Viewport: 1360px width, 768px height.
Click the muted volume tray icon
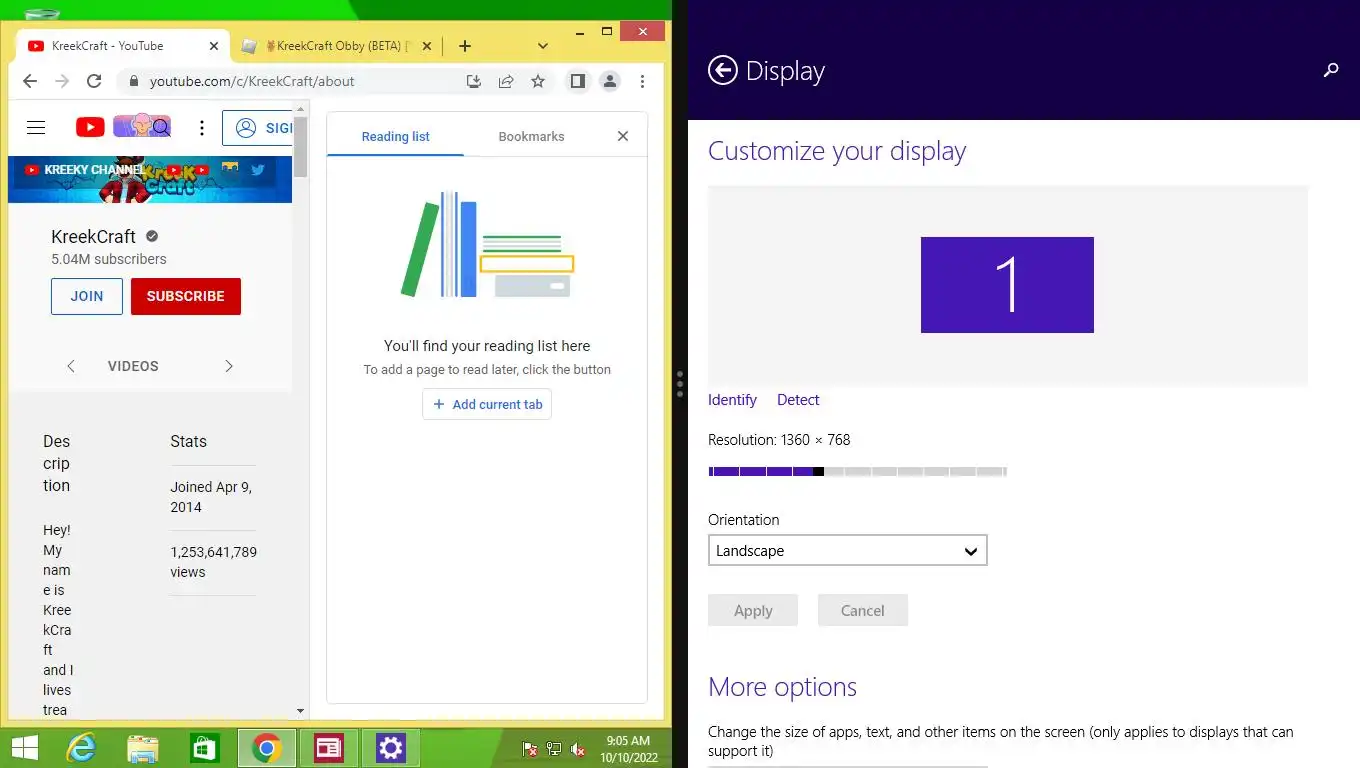pyautogui.click(x=578, y=748)
